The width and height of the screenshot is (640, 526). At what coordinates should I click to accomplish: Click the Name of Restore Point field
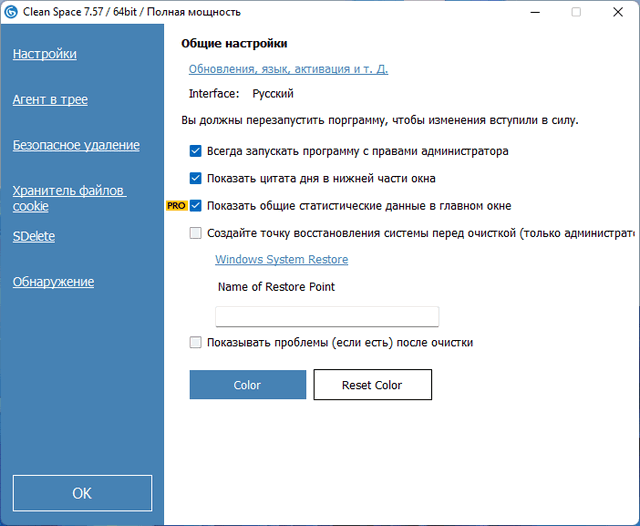click(x=327, y=316)
